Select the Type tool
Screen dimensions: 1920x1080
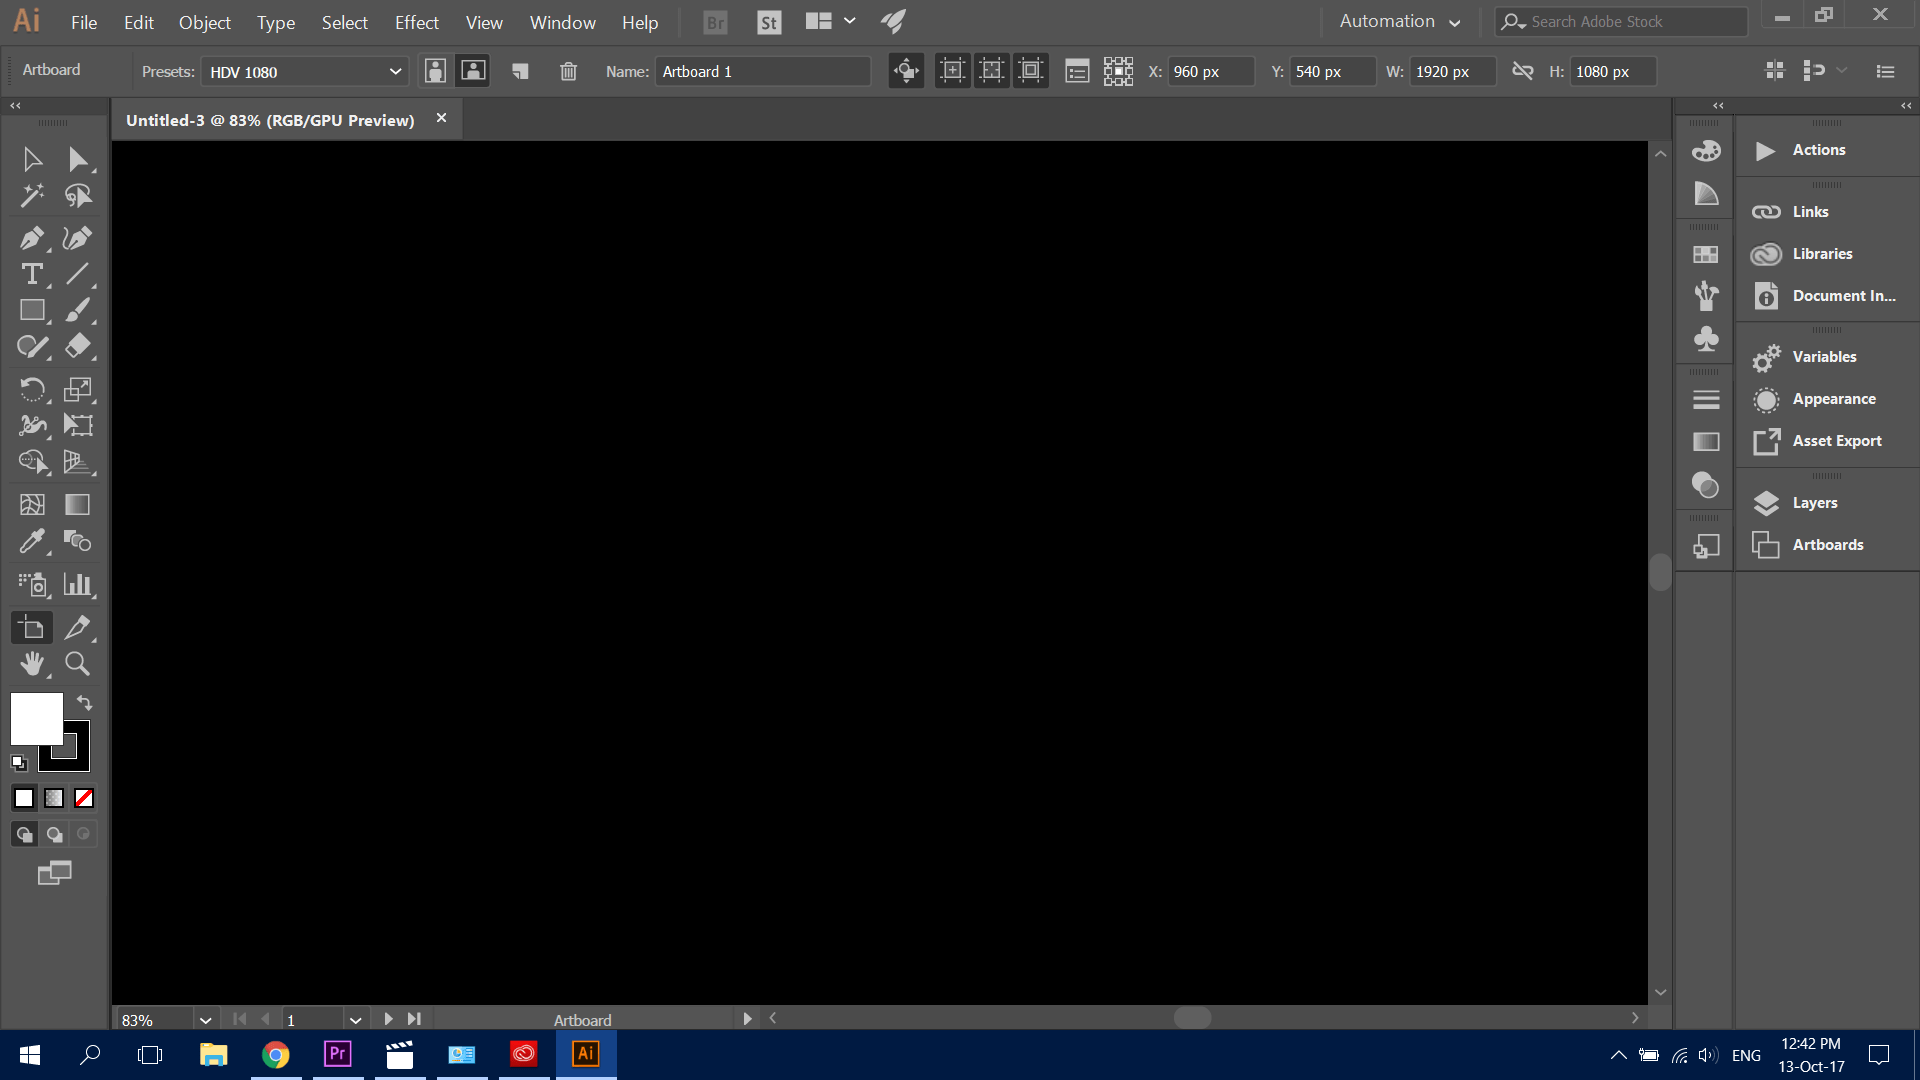[31, 275]
